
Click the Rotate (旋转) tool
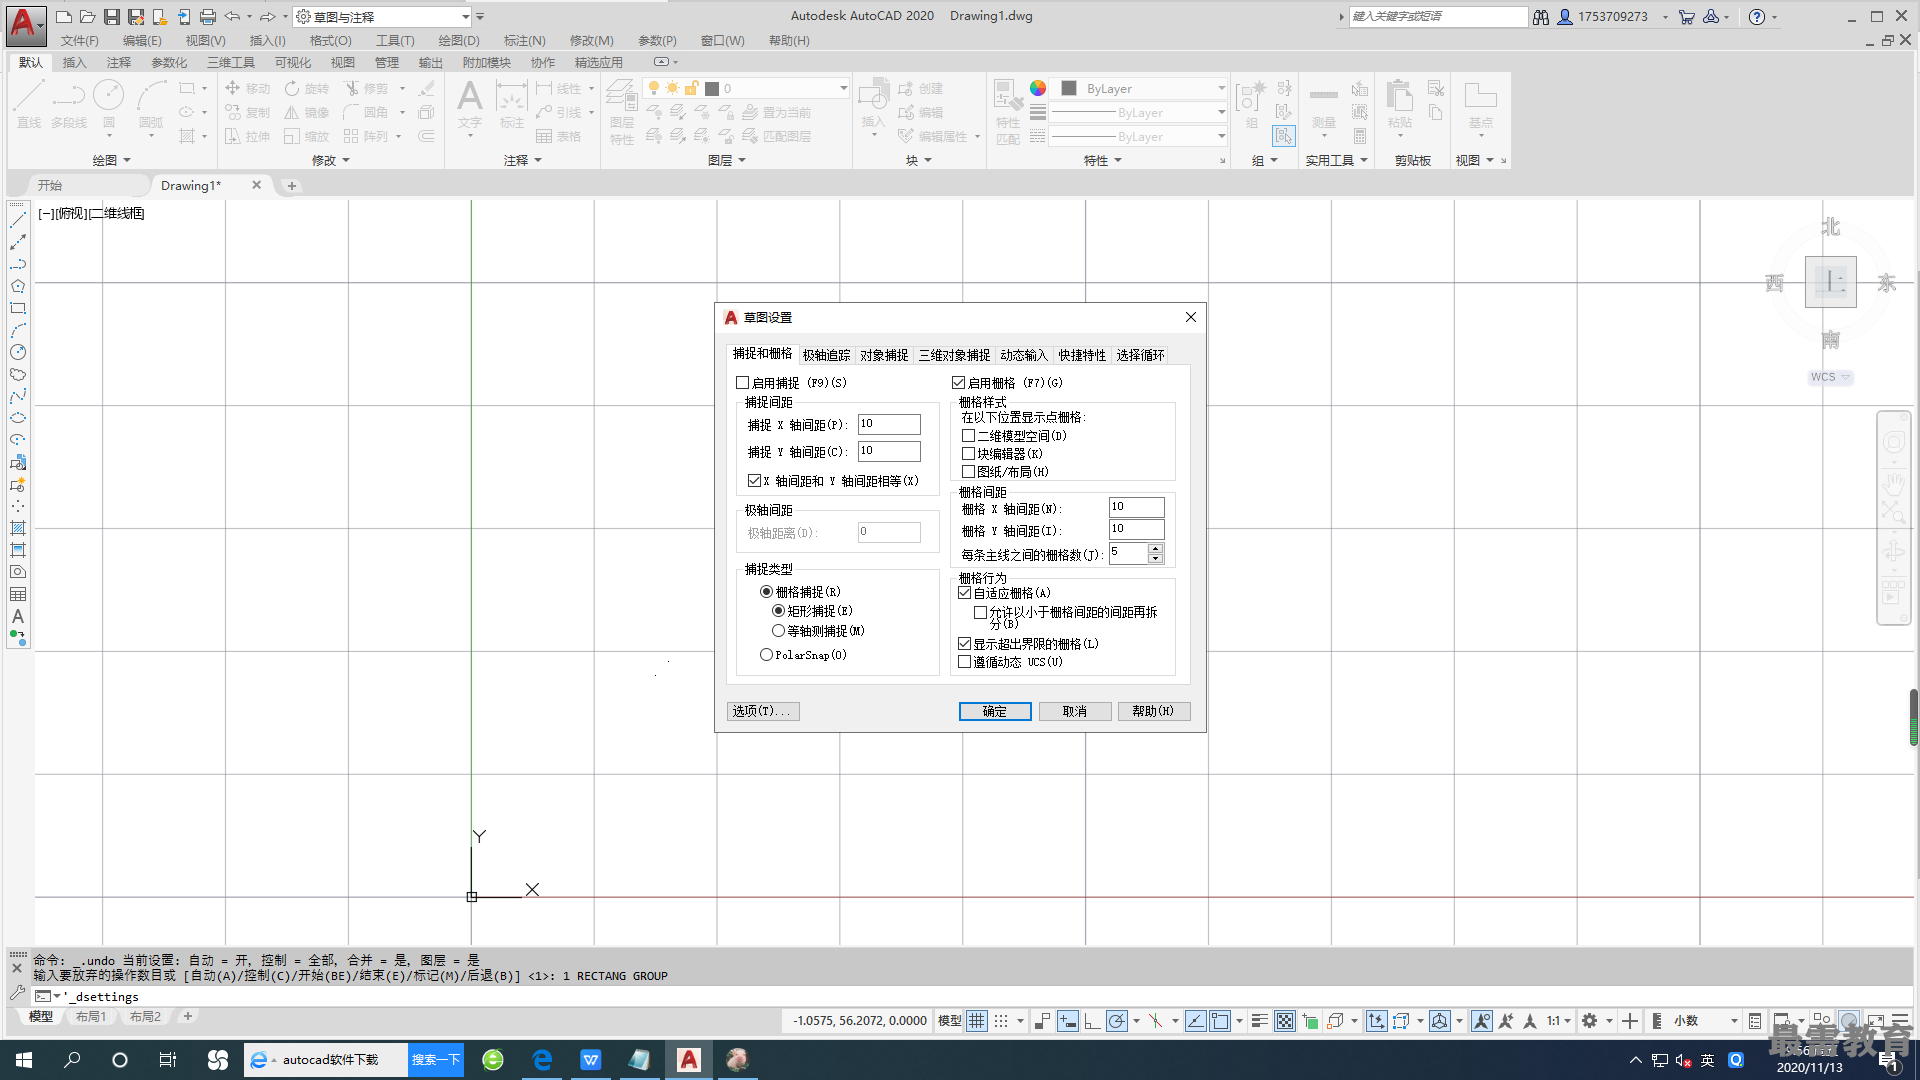[306, 88]
